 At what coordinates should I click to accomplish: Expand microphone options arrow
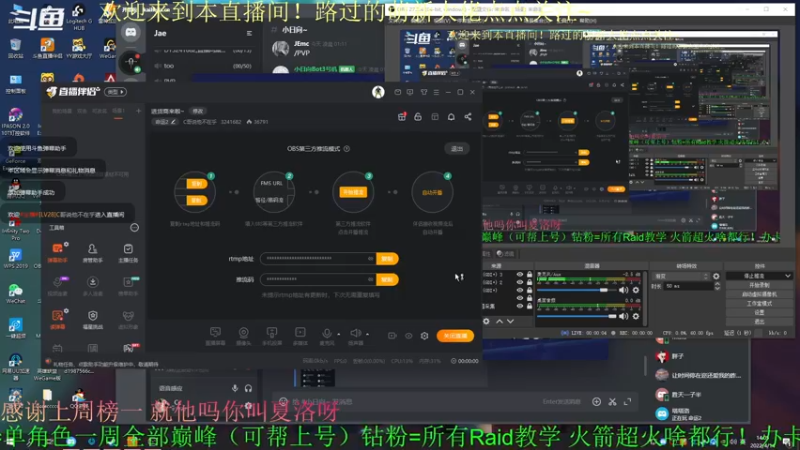tap(338, 334)
